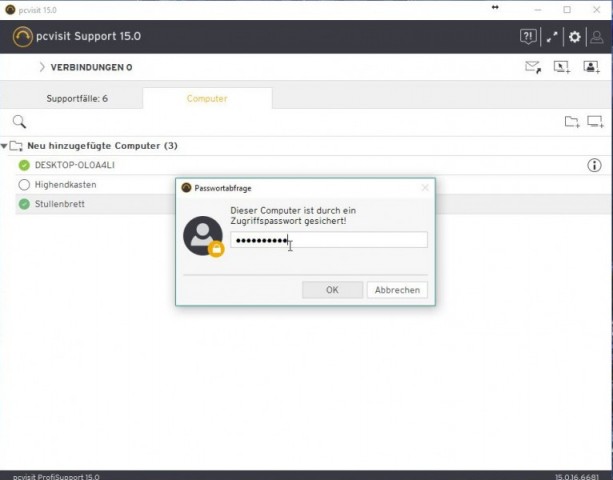613x480 pixels.
Task: Open the user account icon
Action: [597, 37]
